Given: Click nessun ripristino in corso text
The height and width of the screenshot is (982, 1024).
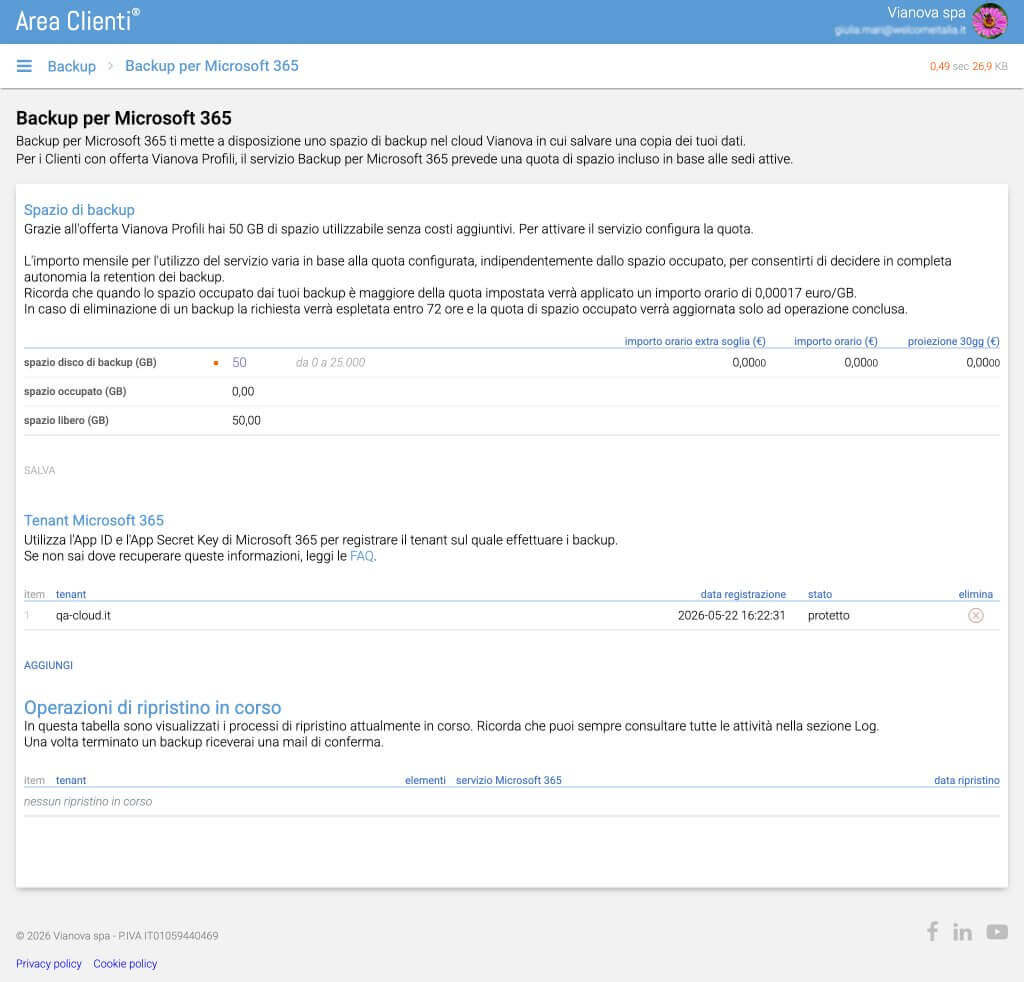Looking at the screenshot, I should (88, 802).
